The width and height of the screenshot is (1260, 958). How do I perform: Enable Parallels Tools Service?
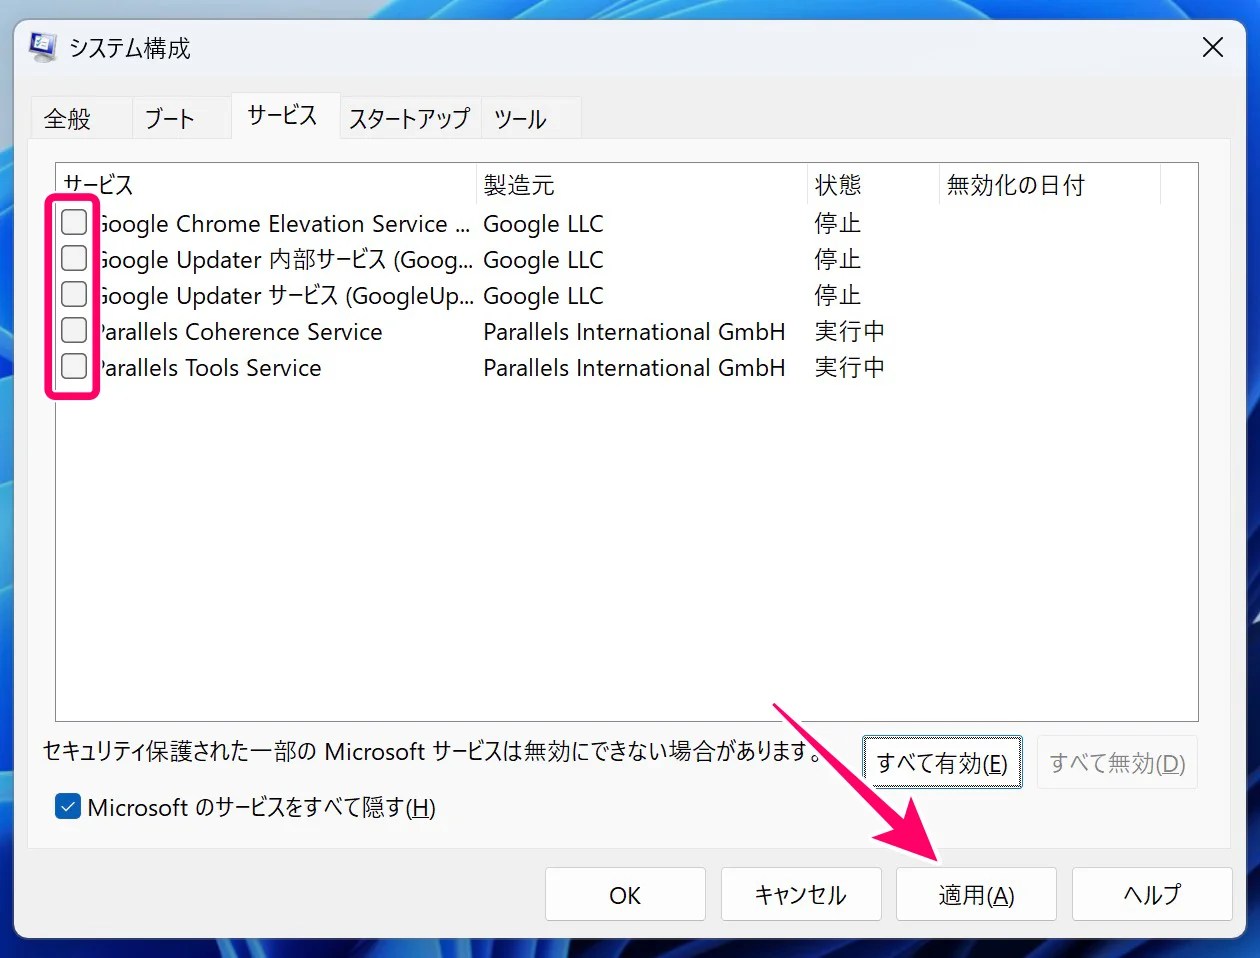point(74,366)
